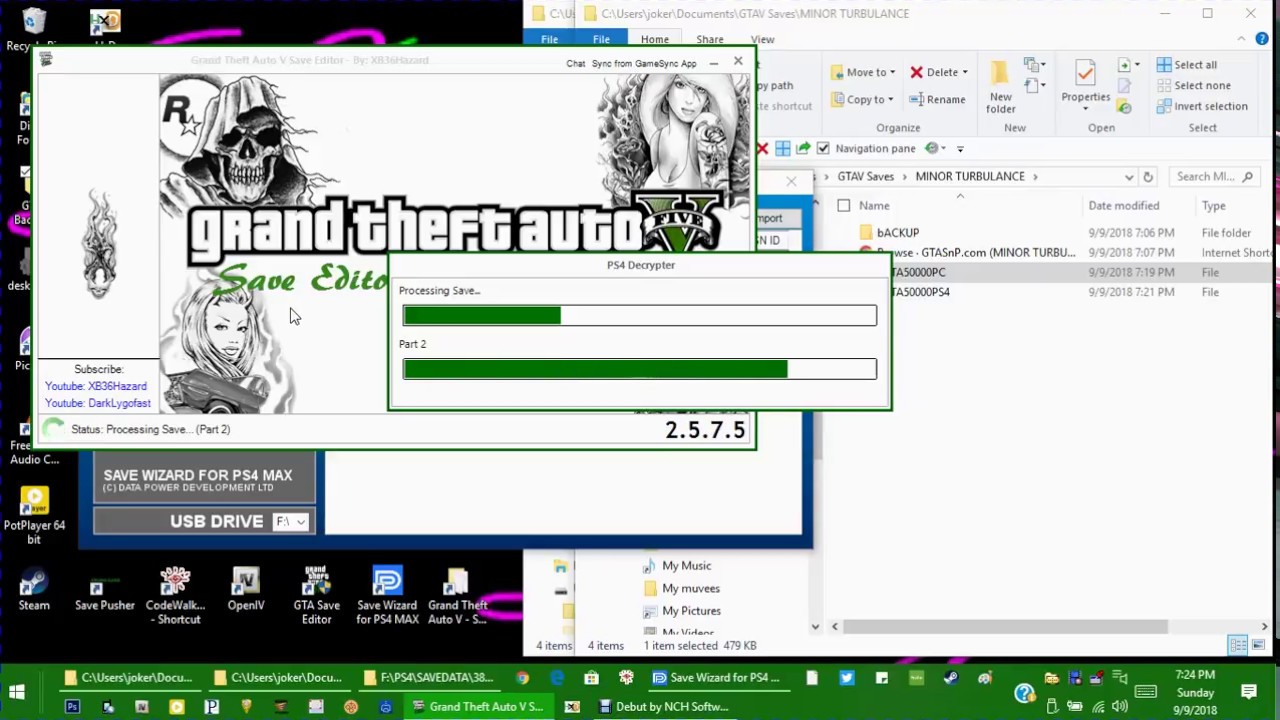Sort files by Date modified column

[x=1123, y=206]
